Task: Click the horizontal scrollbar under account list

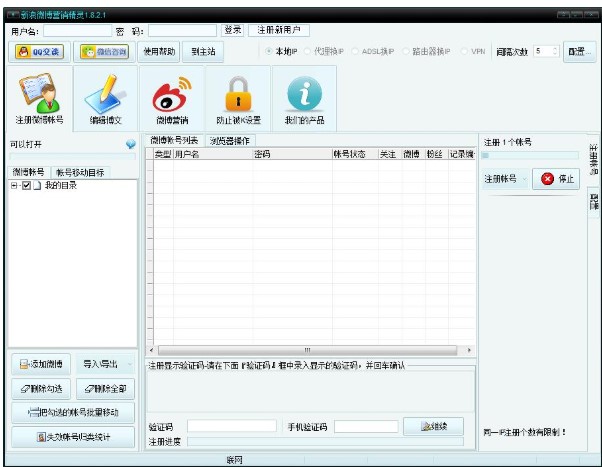Action: click(310, 350)
